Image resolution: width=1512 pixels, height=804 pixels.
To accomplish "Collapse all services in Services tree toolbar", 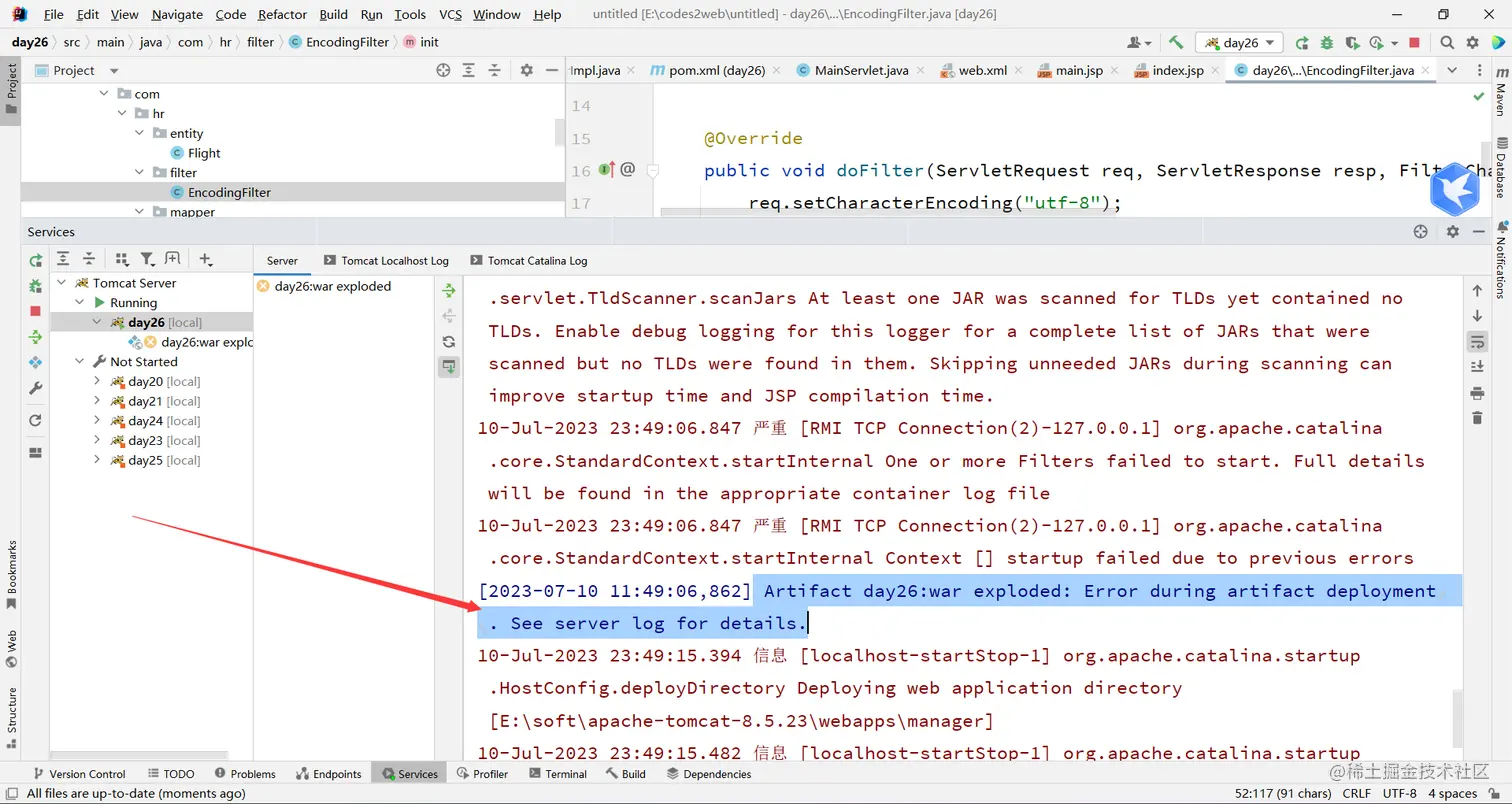I will [89, 259].
